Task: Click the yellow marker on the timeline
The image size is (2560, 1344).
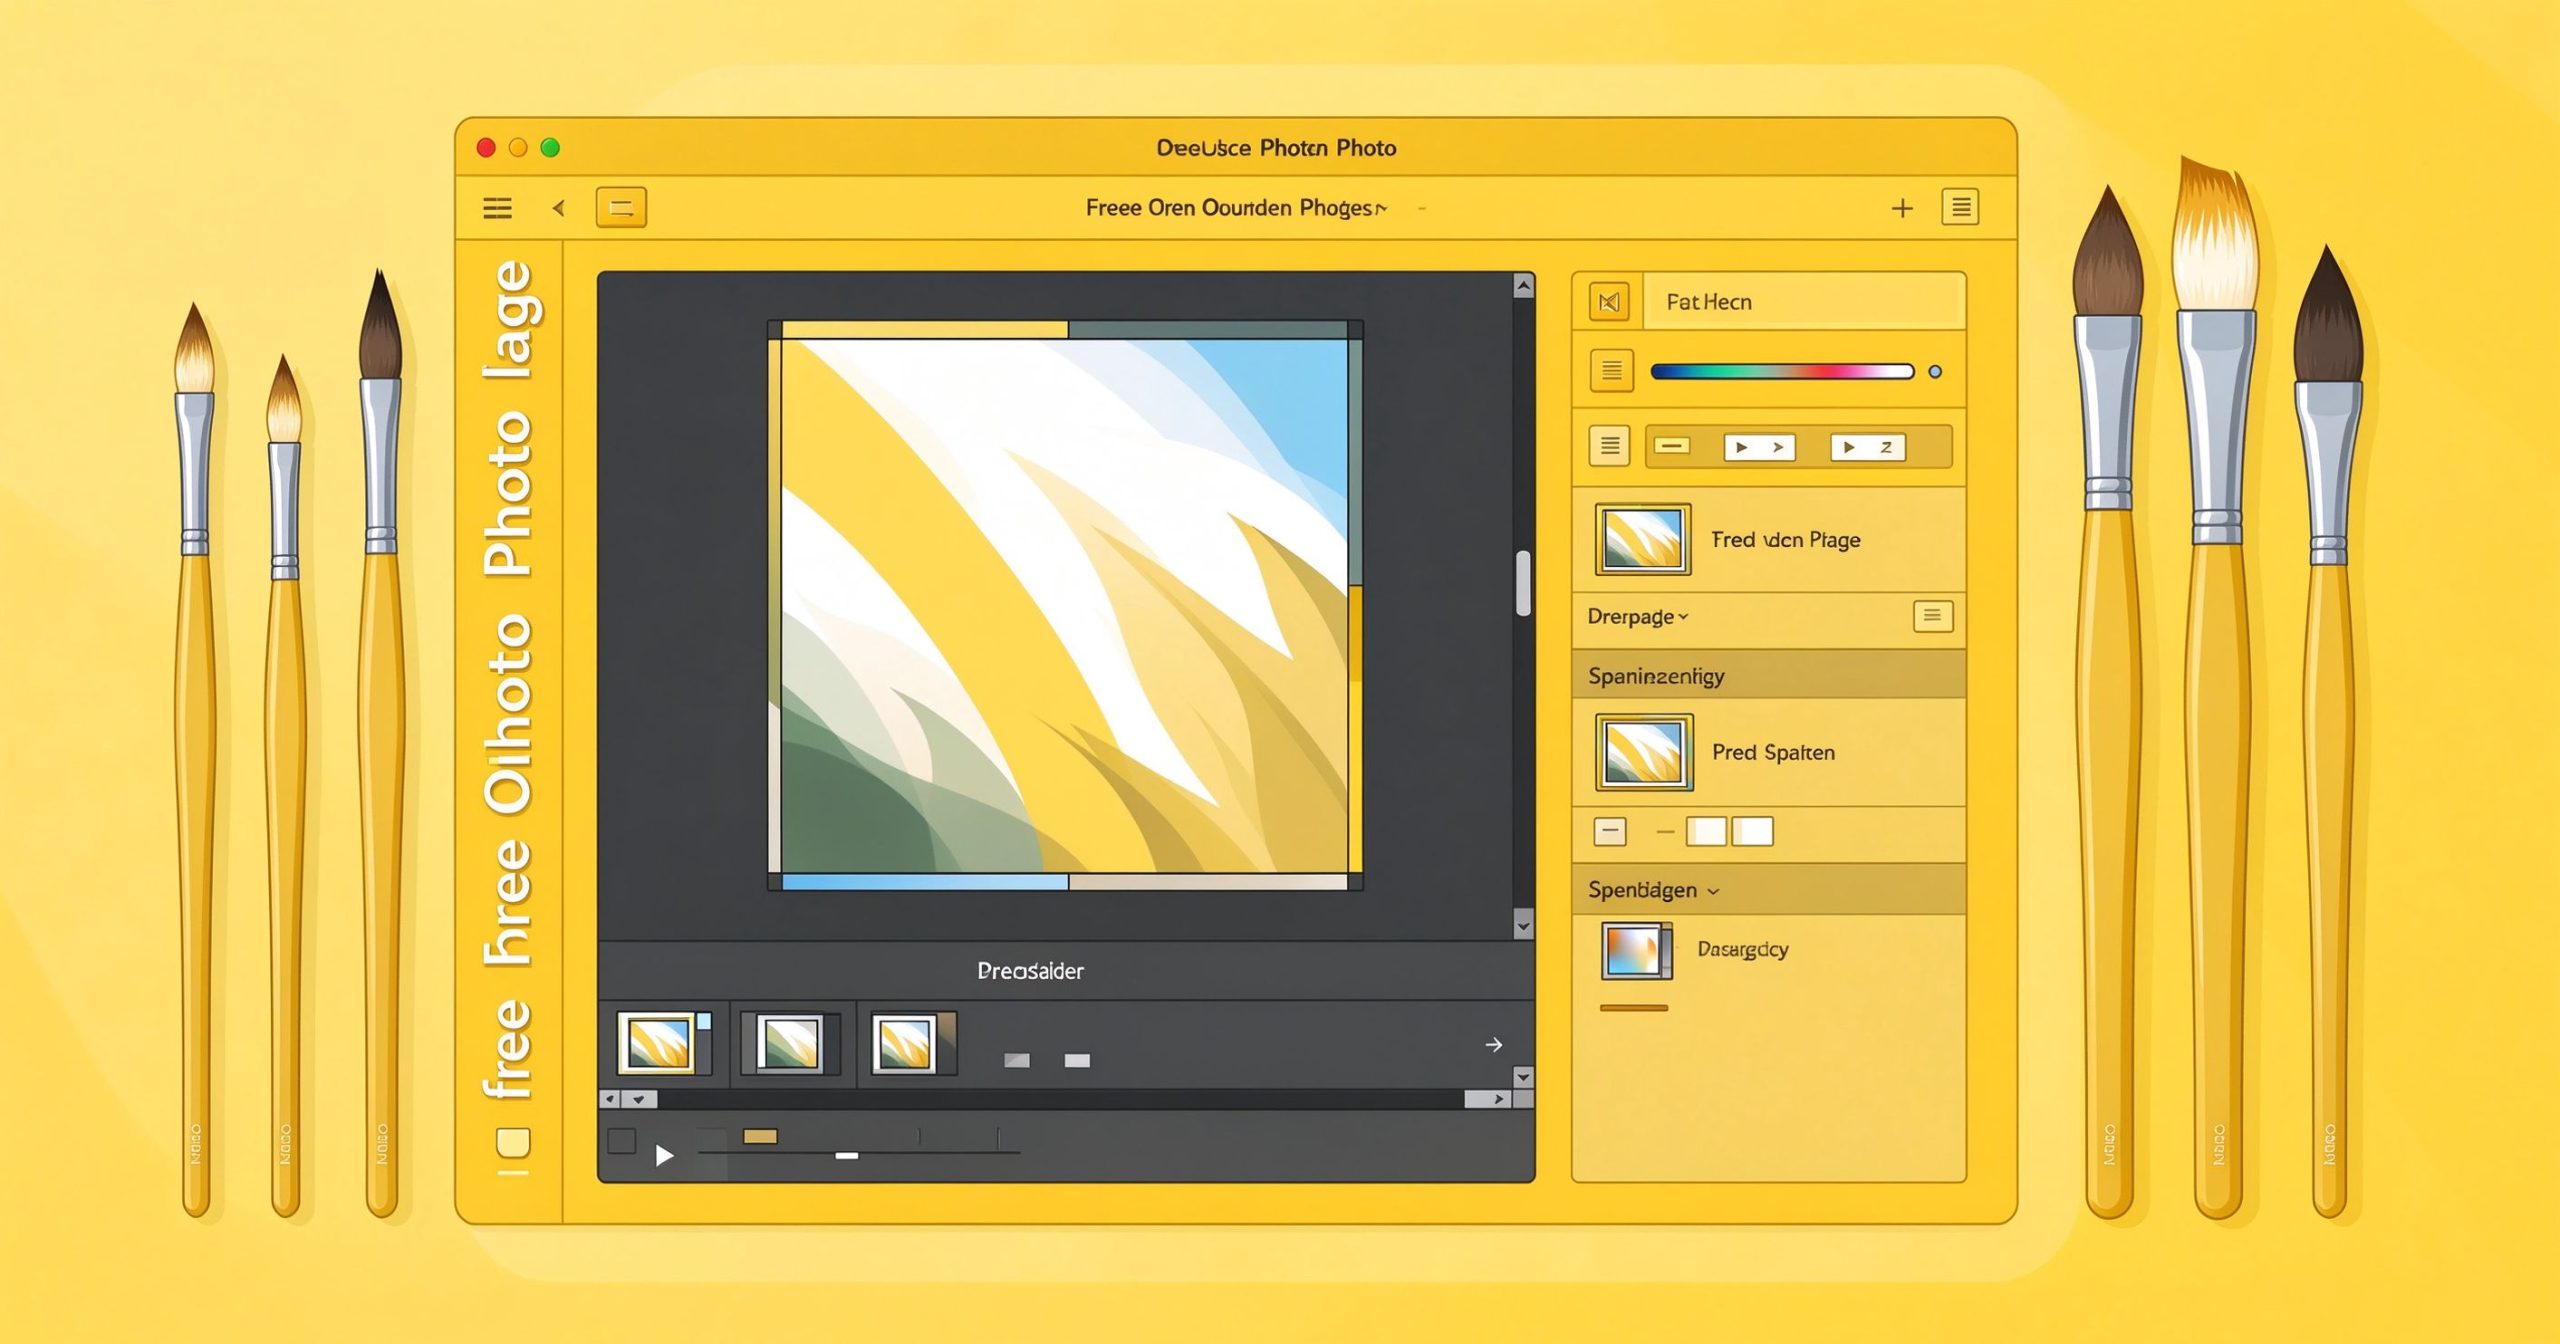Action: coord(760,1136)
